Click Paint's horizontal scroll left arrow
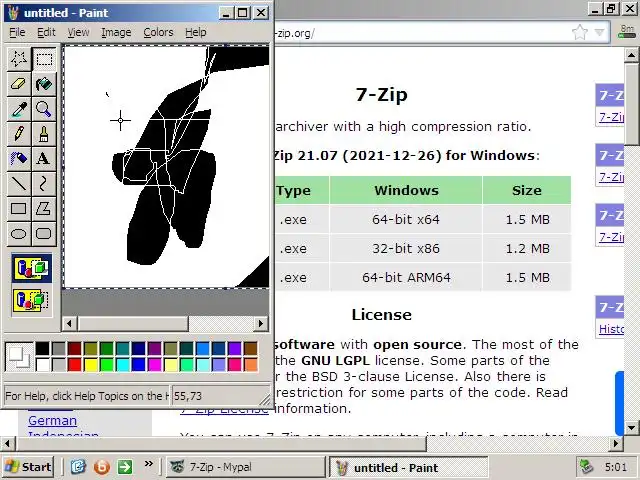The width and height of the screenshot is (640, 480). (69, 324)
